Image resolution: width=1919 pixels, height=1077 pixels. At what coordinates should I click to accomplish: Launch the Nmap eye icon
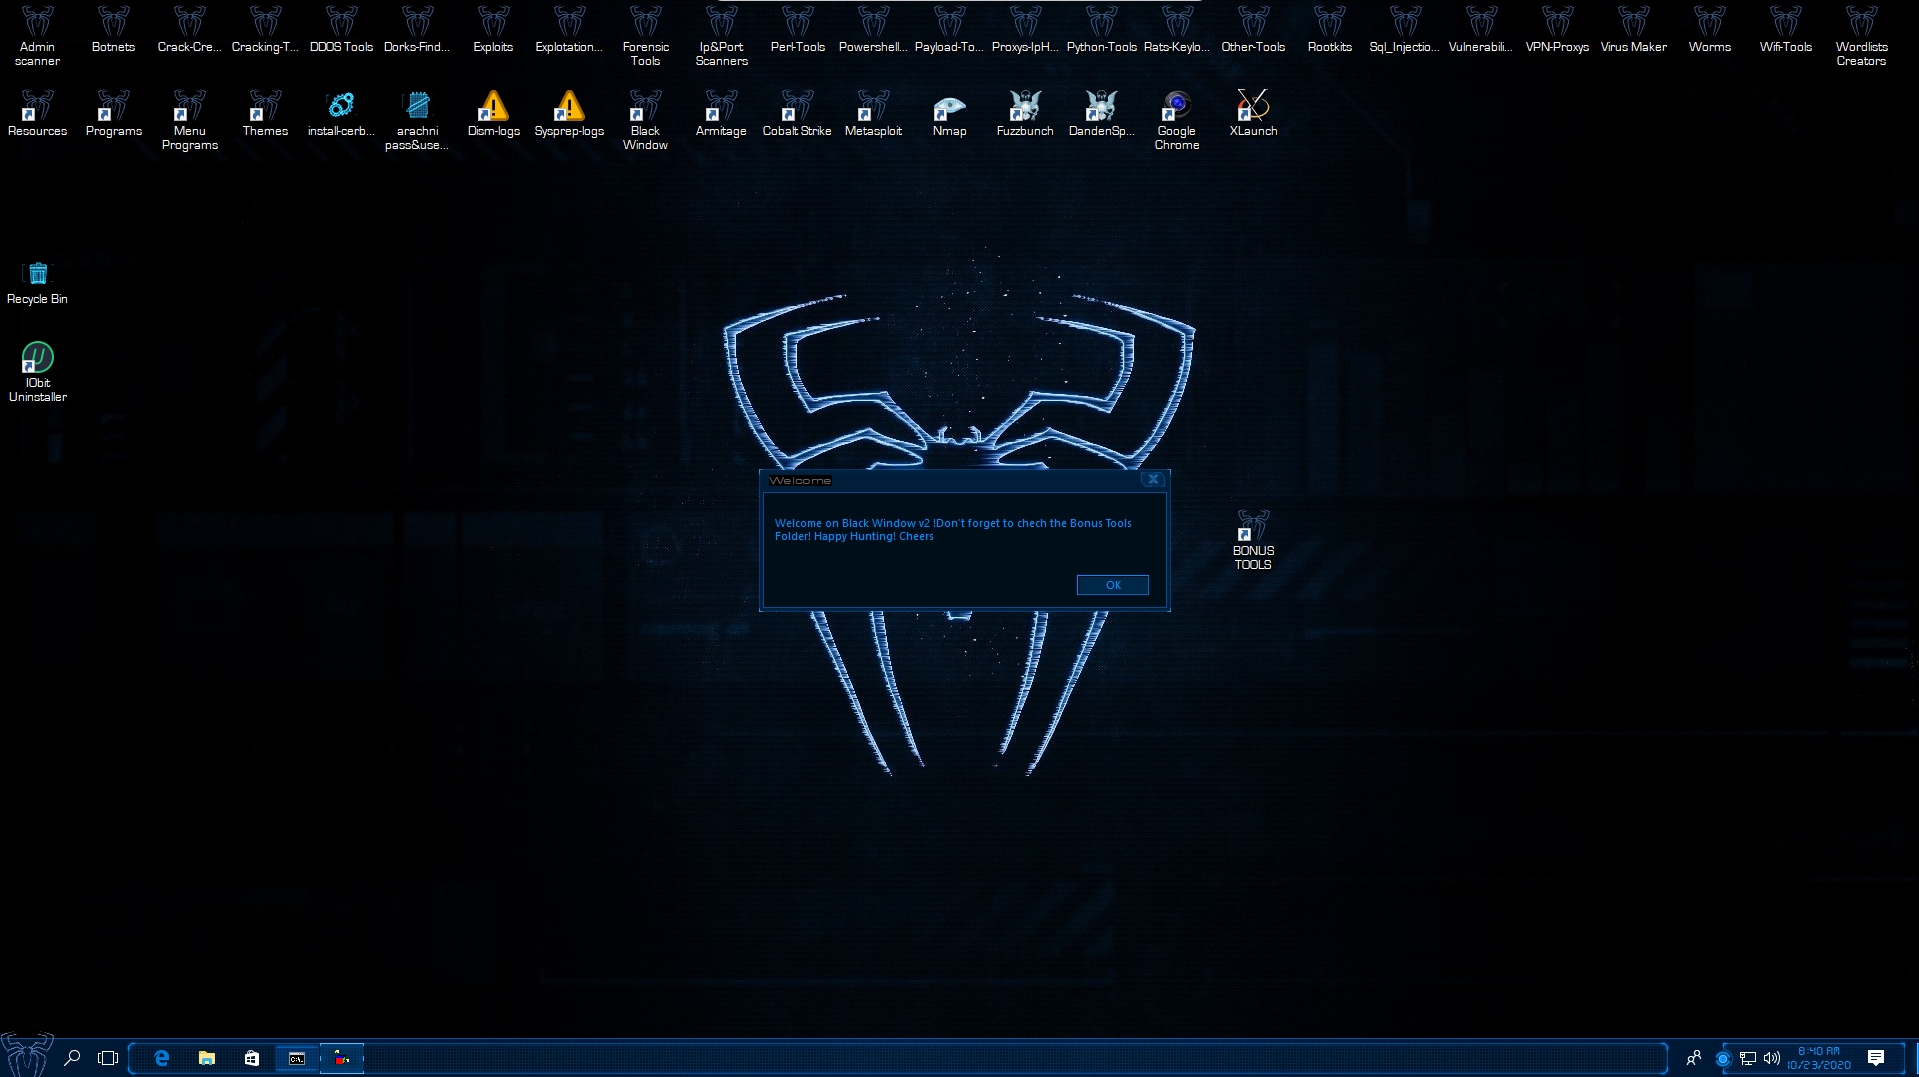pyautogui.click(x=949, y=114)
